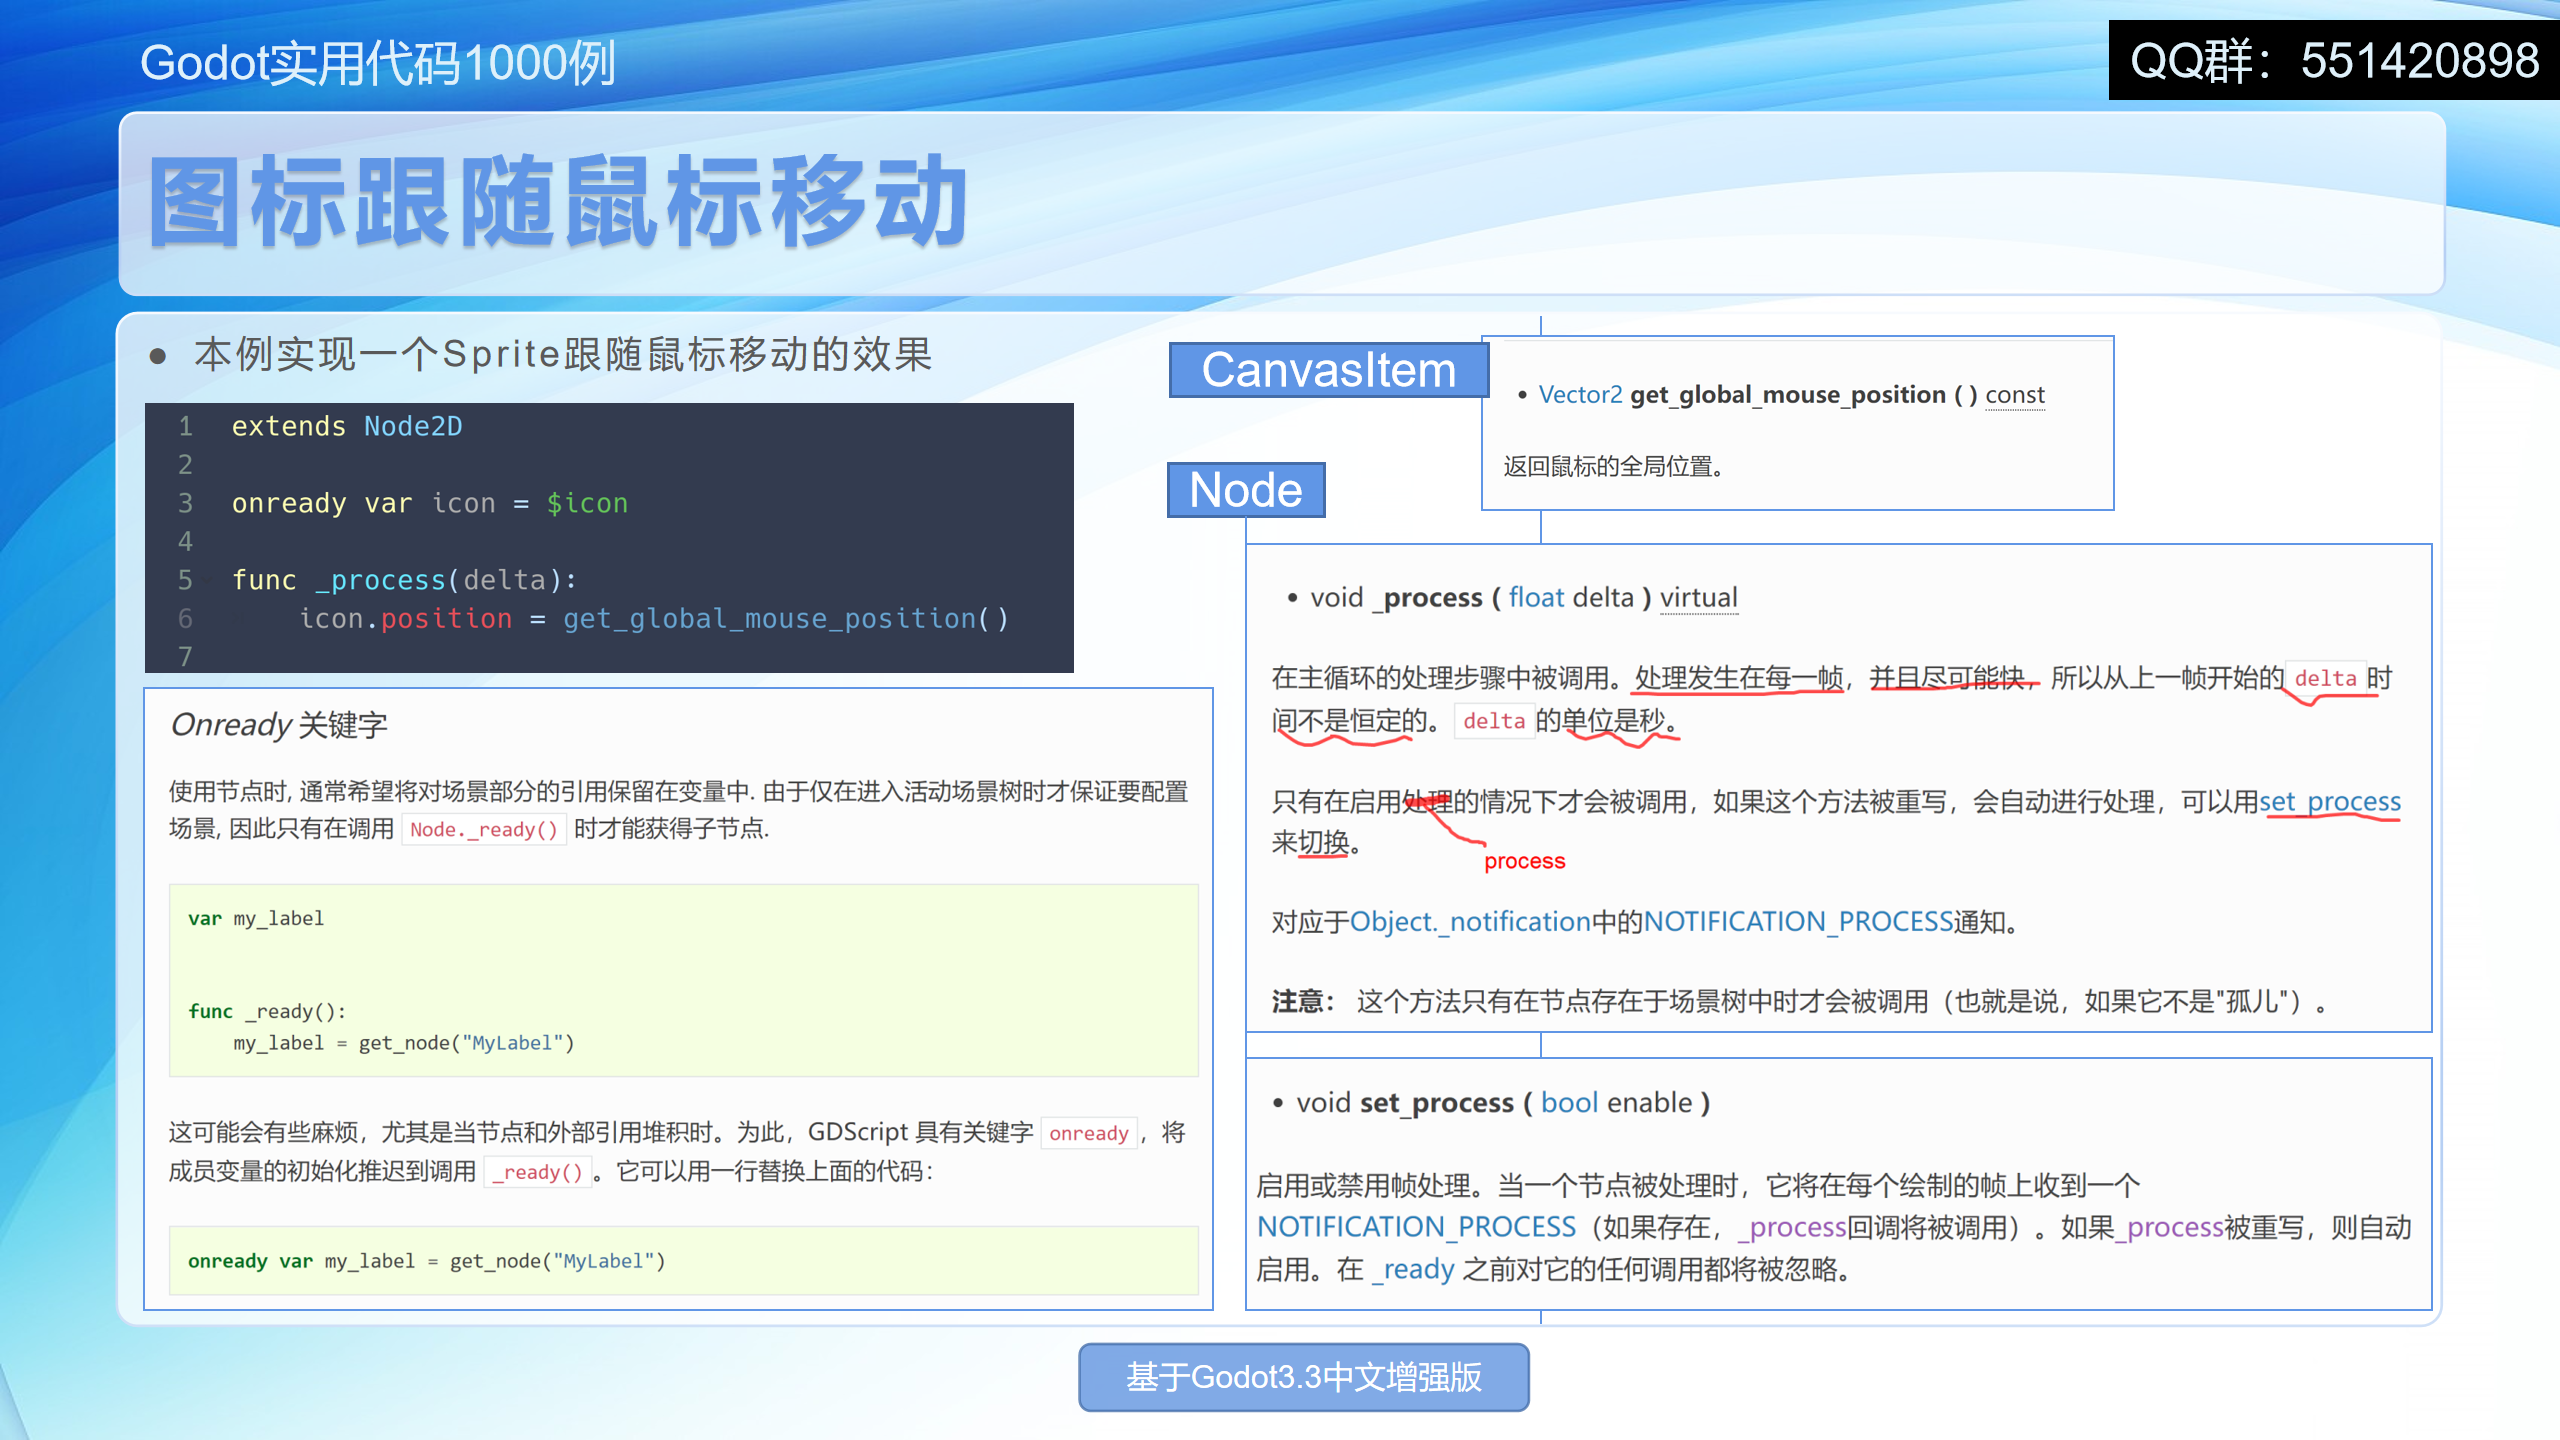Click the float type link in _process
Viewport: 2560px width, 1440px height.
1536,597
